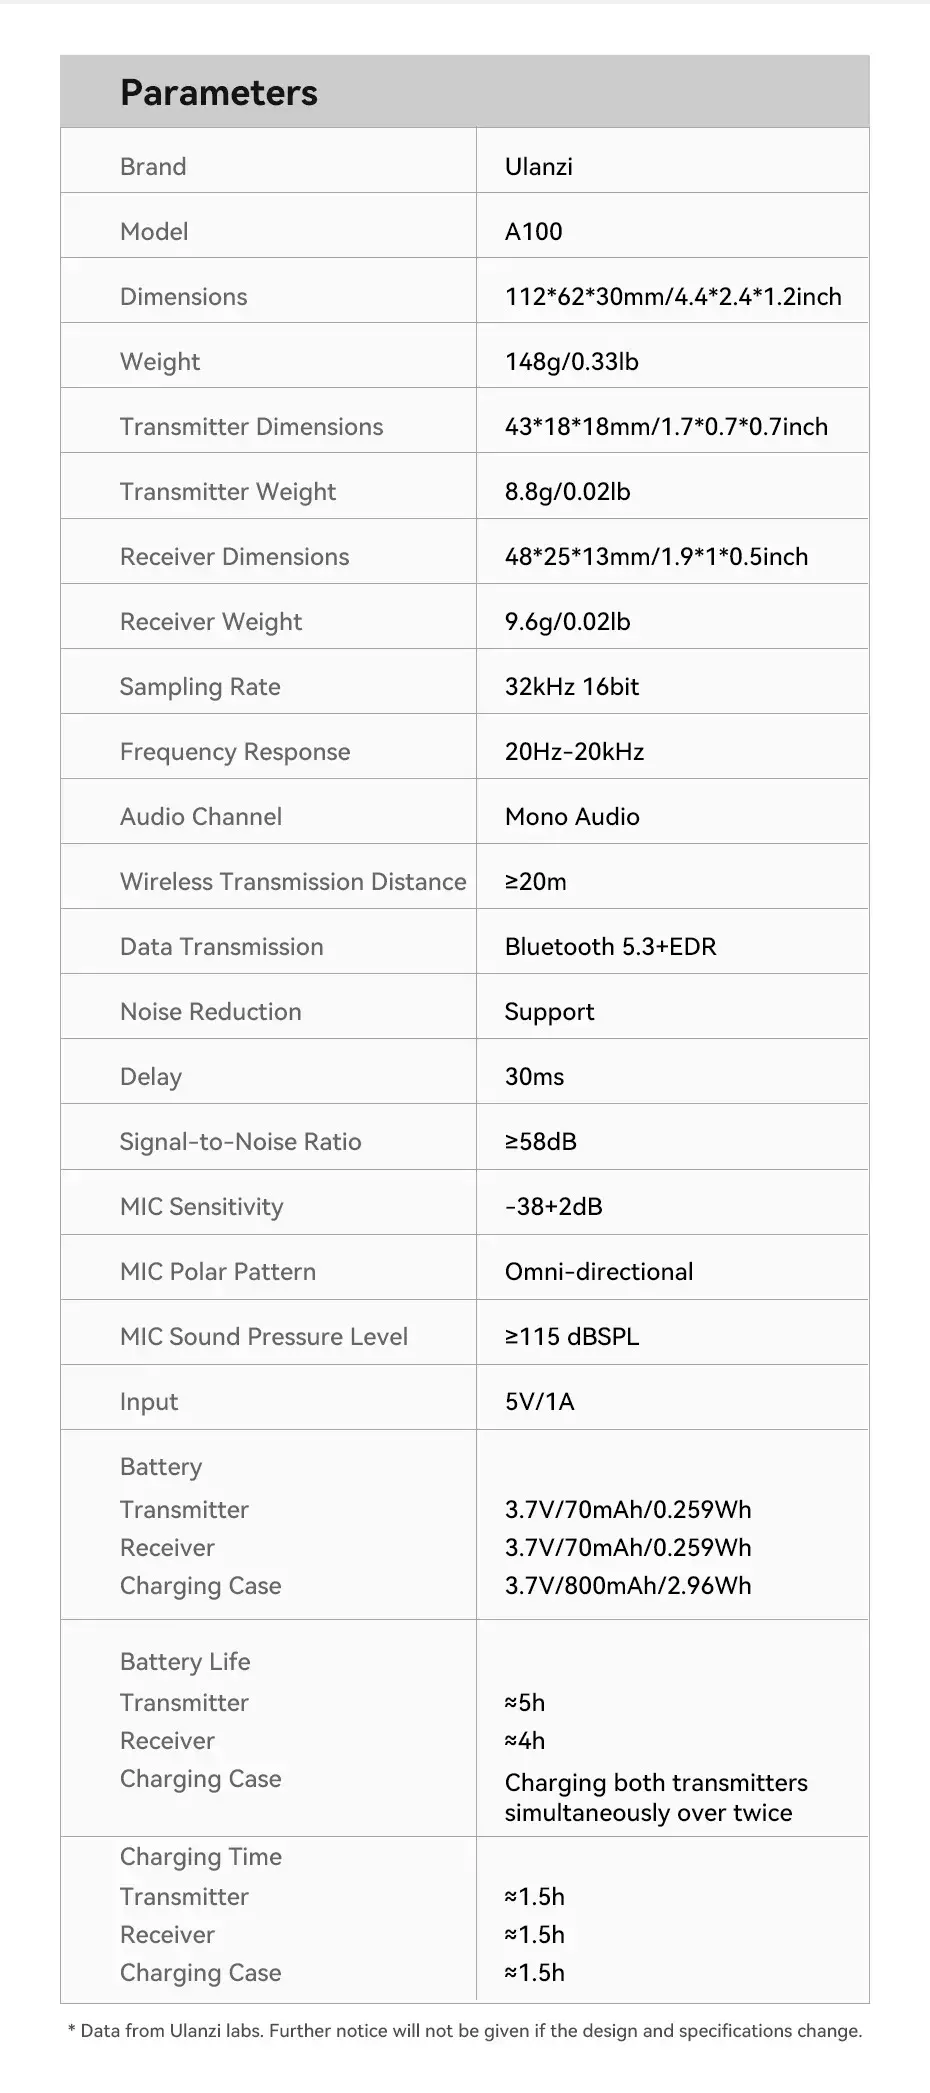Screen dimensions: 930x2093
Task: Select the Noise Reduction label
Action: (x=210, y=1012)
